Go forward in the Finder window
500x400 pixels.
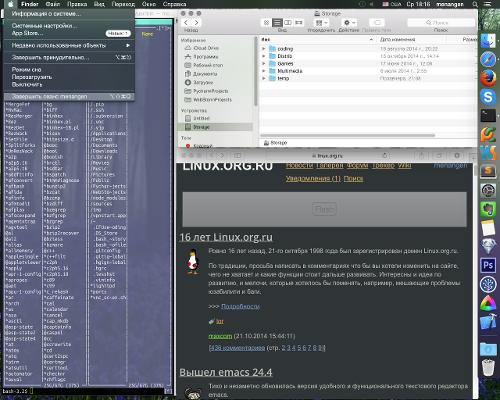point(197,23)
